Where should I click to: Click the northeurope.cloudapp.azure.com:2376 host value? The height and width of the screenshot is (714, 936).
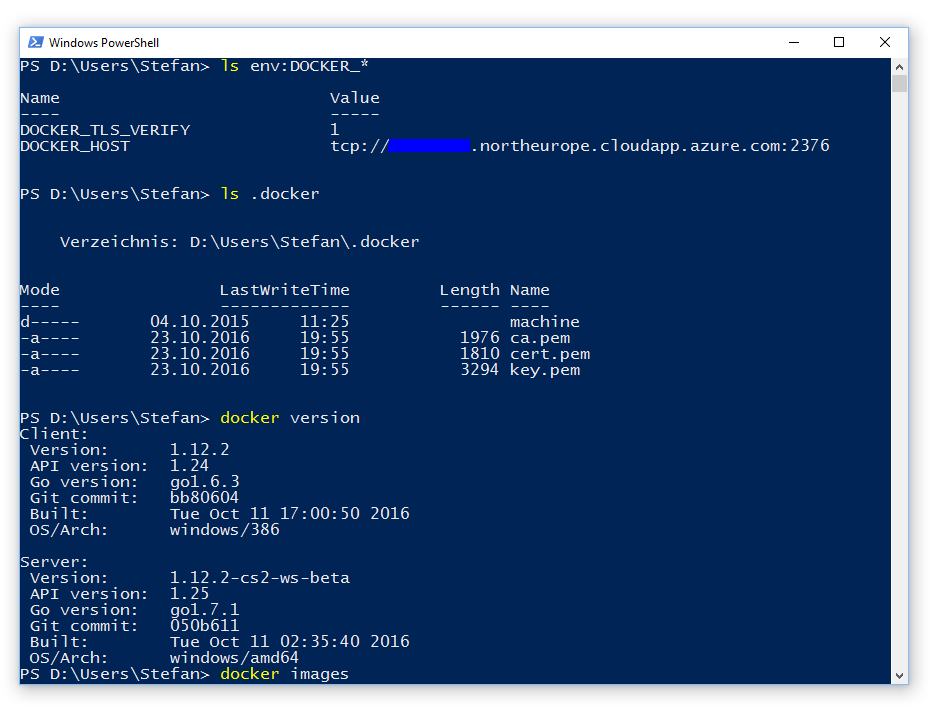pos(650,146)
